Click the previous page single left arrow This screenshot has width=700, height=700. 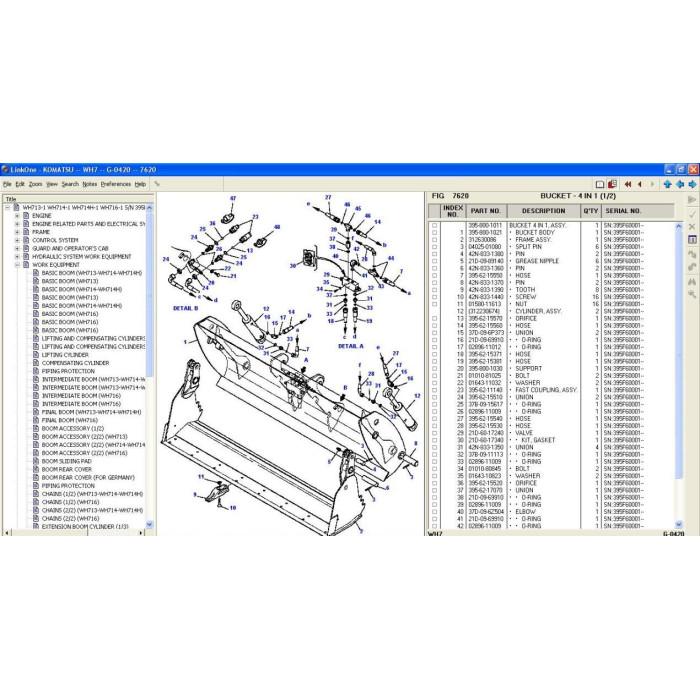point(640,184)
